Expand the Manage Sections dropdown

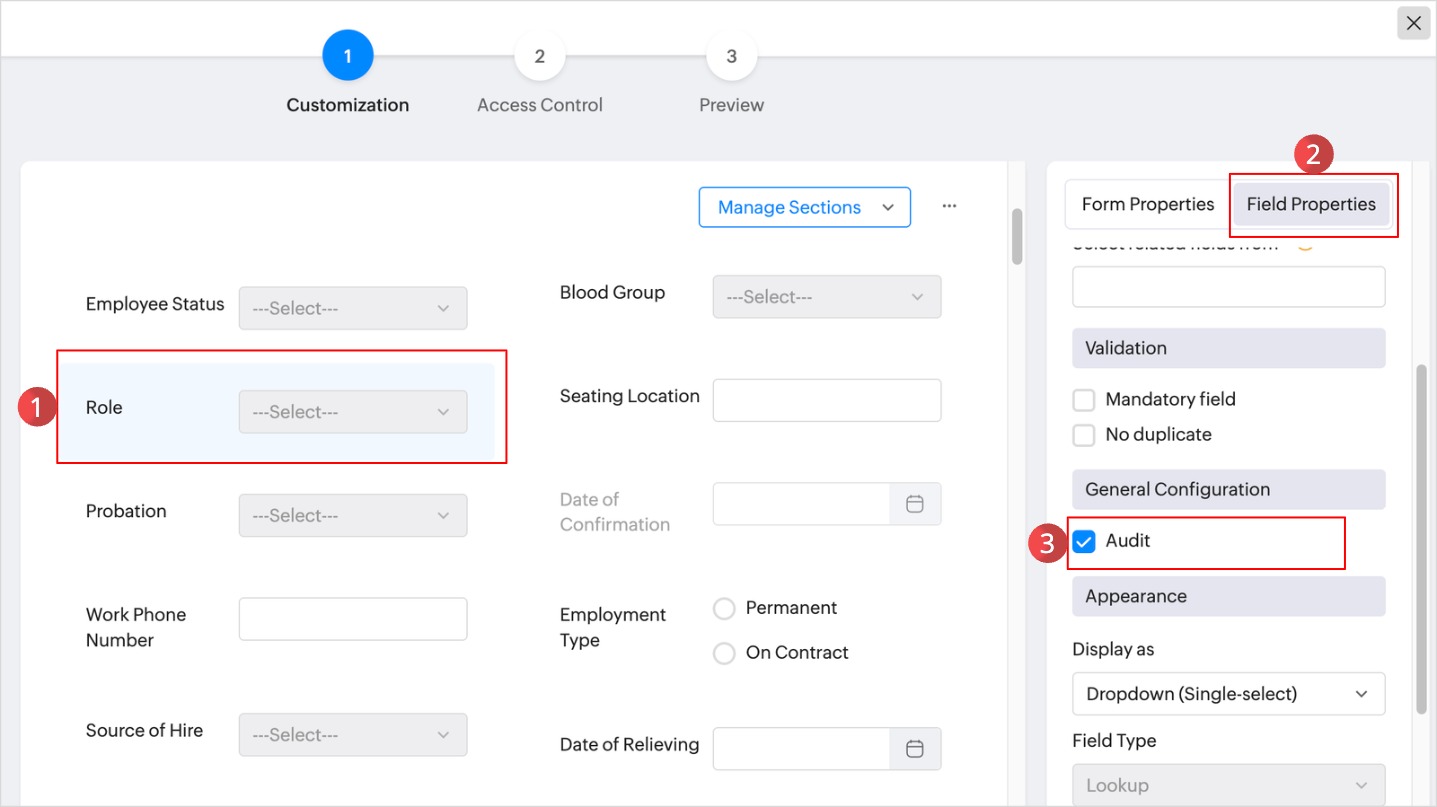pyautogui.click(x=804, y=207)
